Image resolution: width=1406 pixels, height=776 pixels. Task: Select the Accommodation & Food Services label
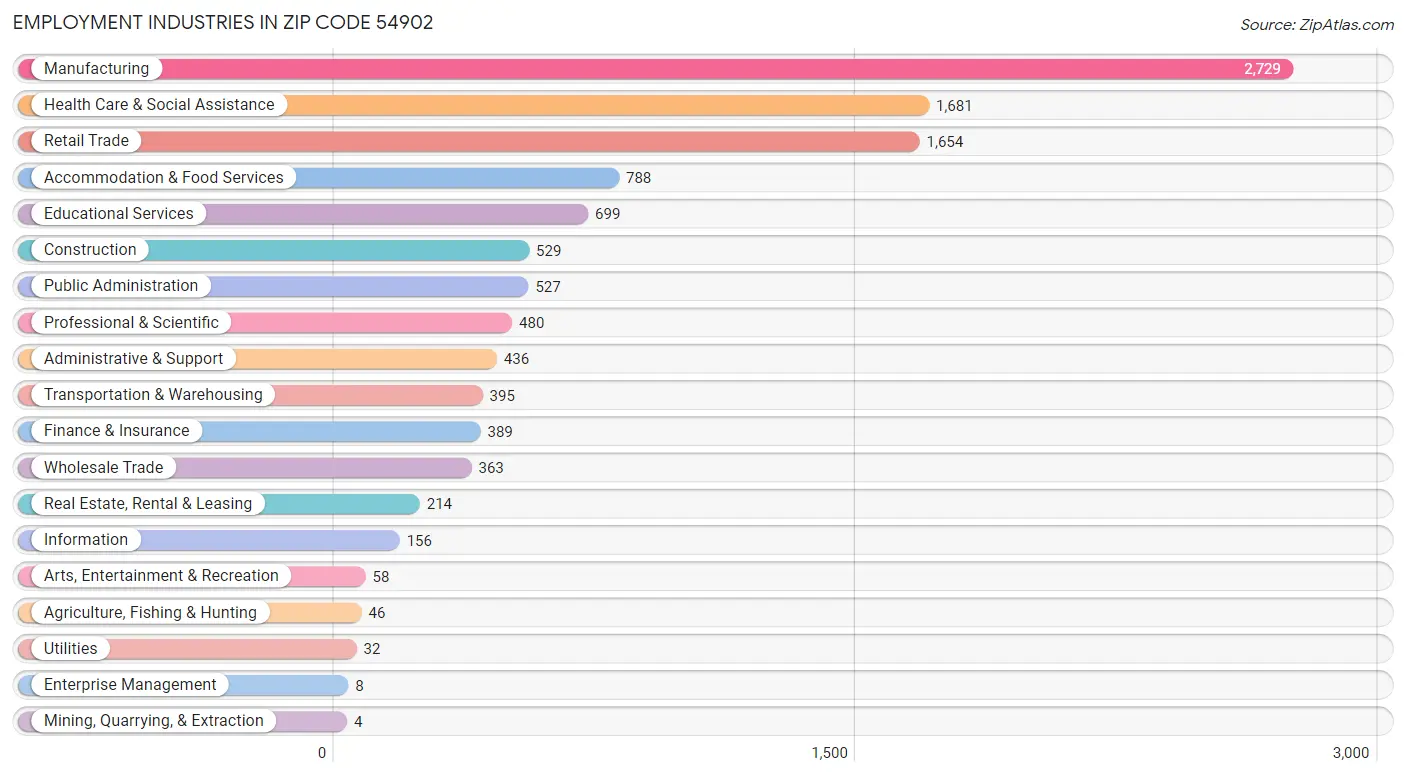pos(164,177)
